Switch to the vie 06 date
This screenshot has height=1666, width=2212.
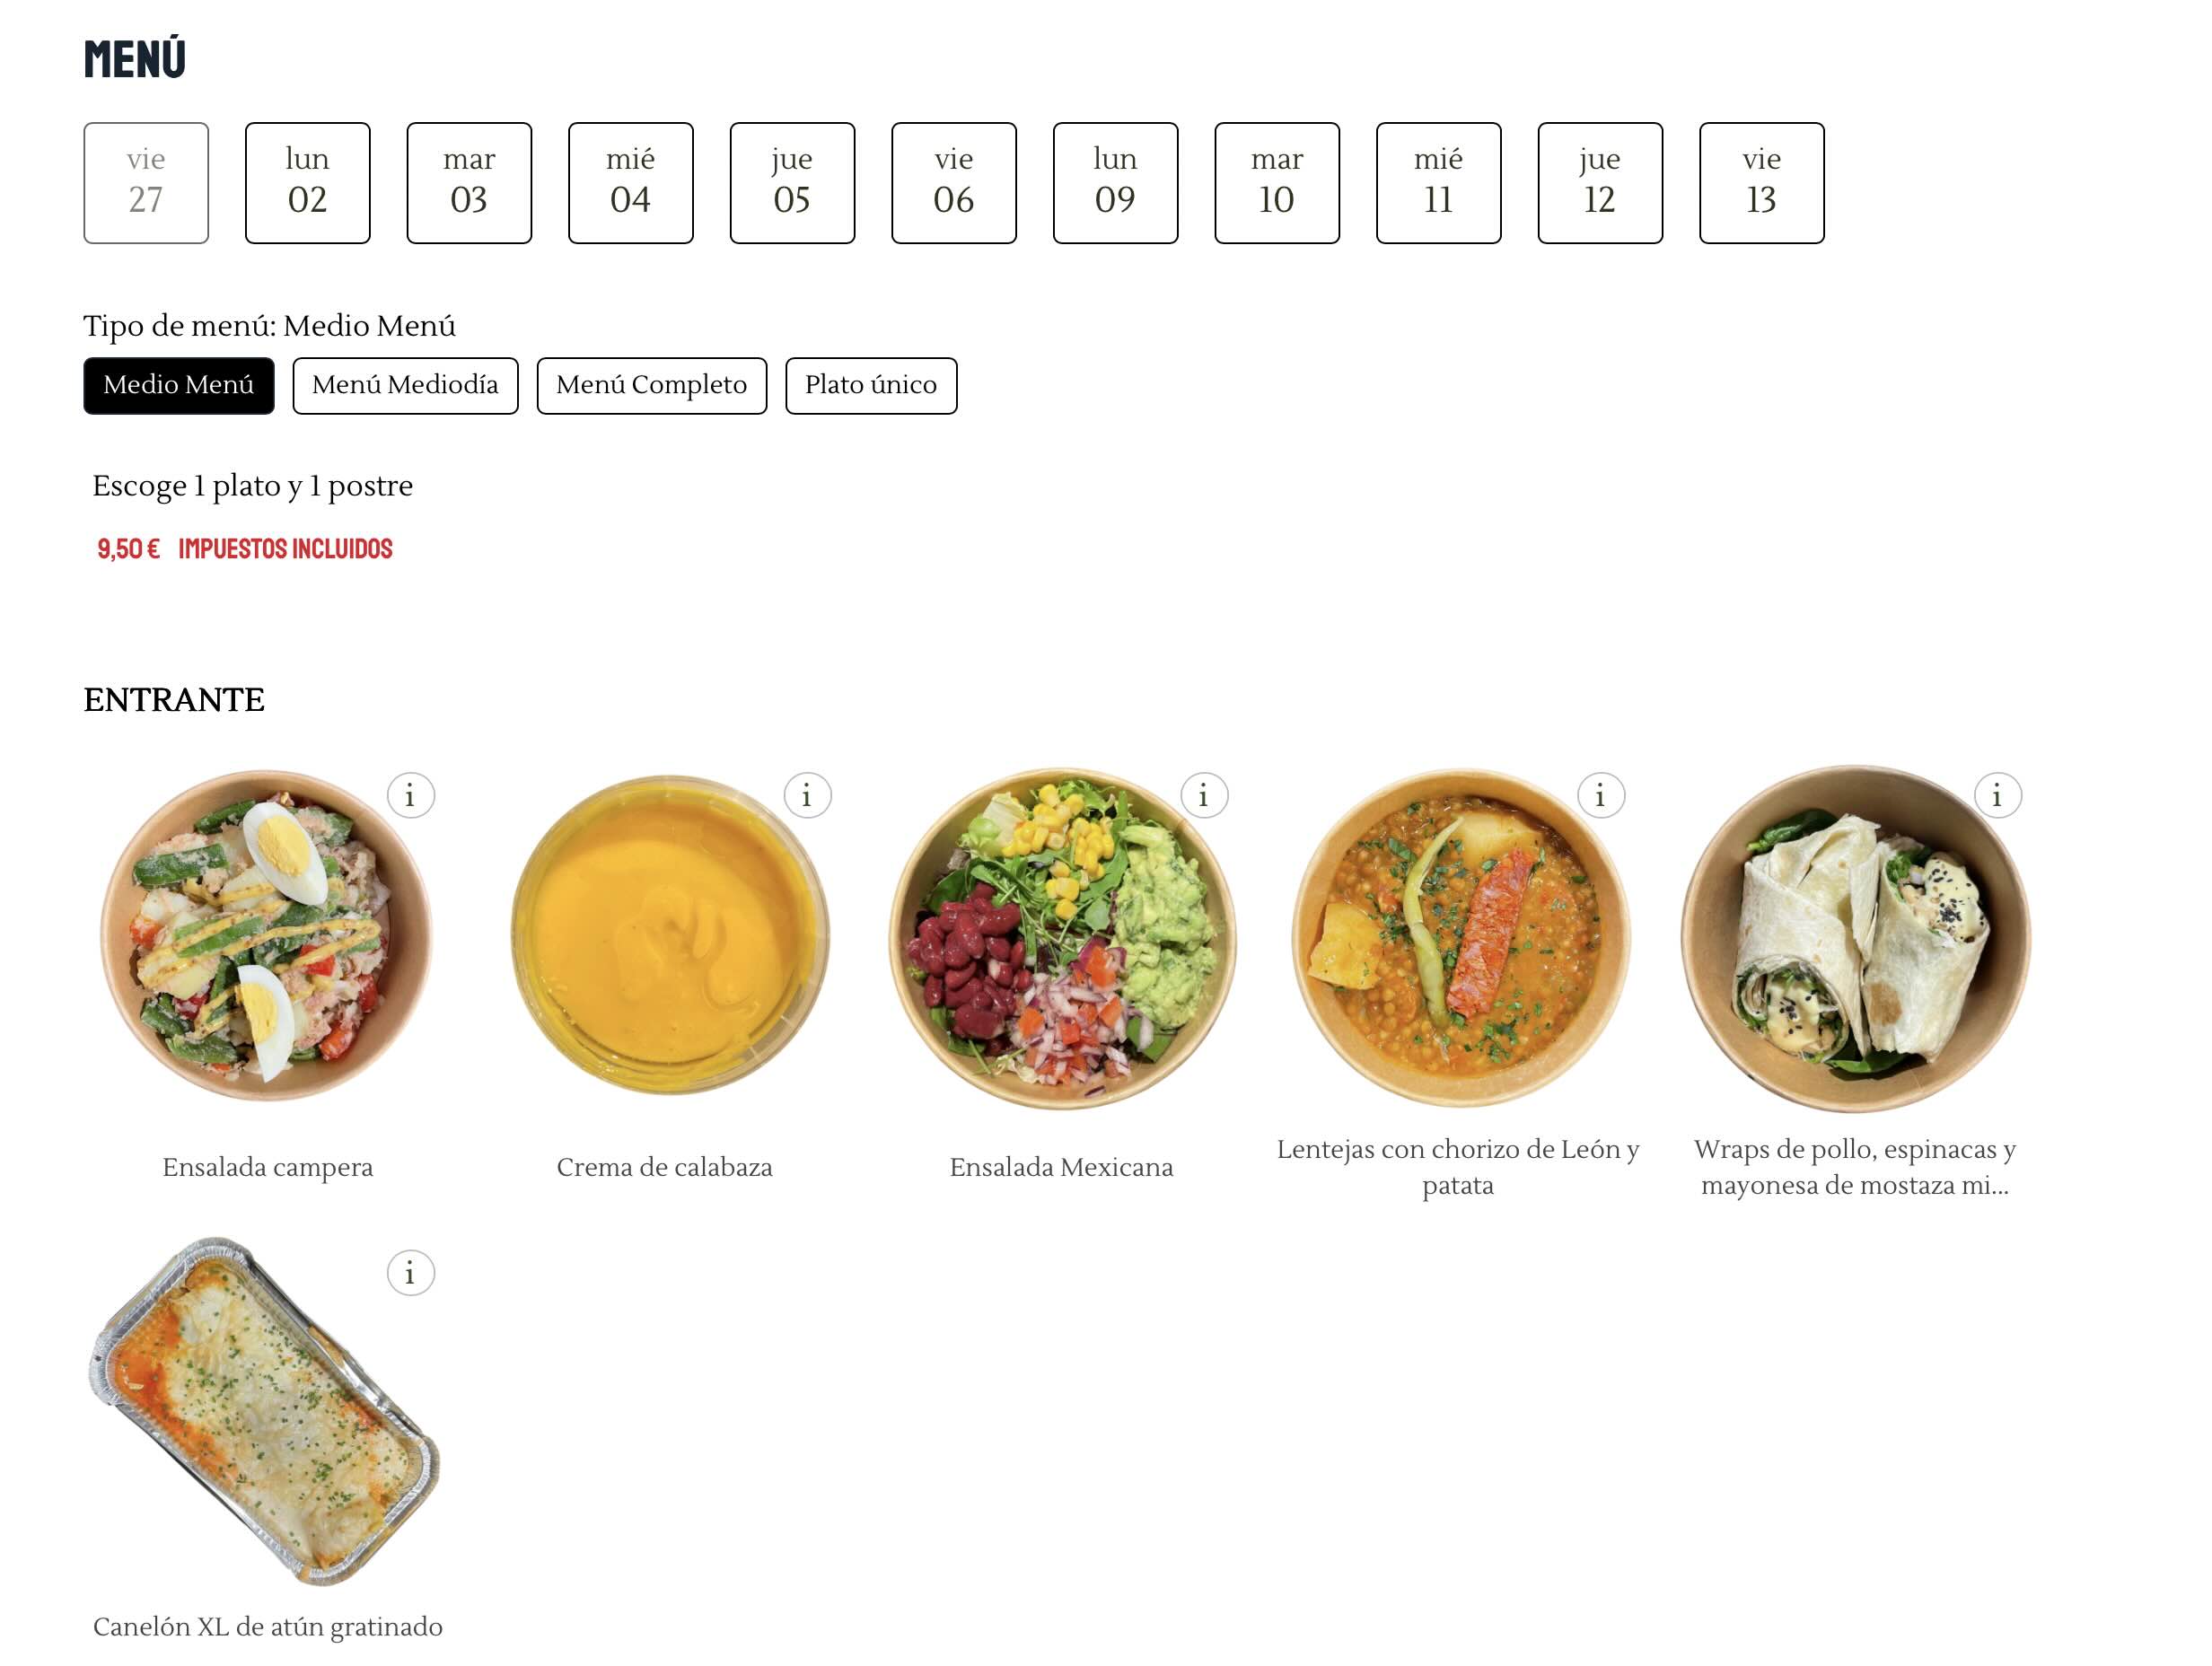(953, 183)
